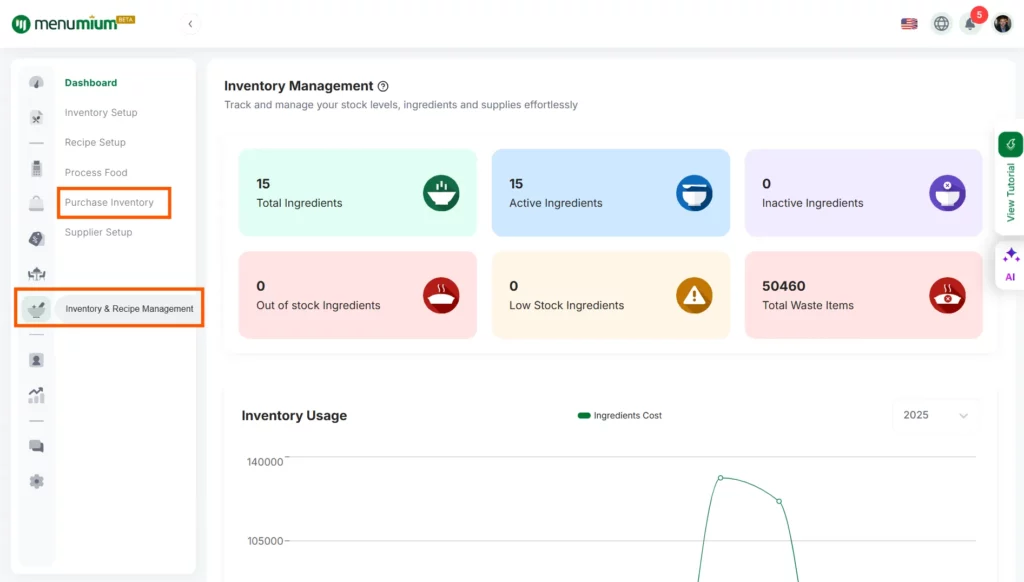Image resolution: width=1024 pixels, height=582 pixels.
Task: Click the help icon beside Inventory Management
Action: tap(383, 87)
